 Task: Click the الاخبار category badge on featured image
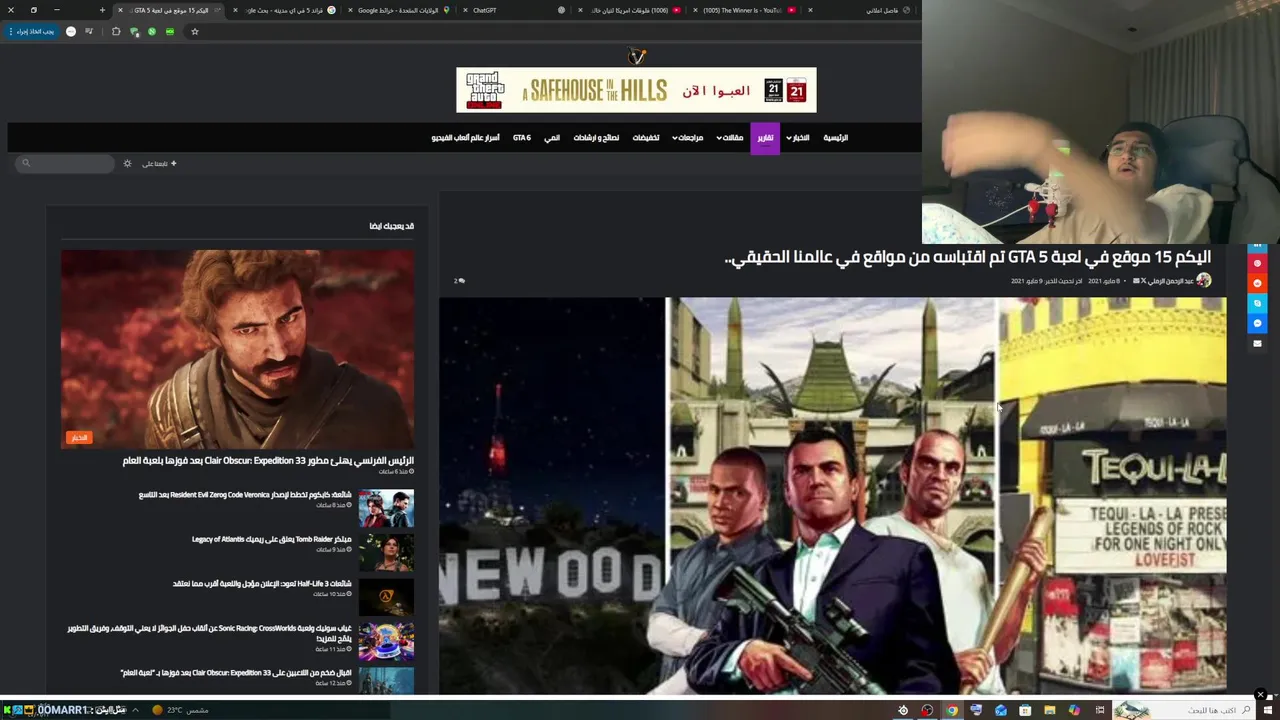point(79,437)
